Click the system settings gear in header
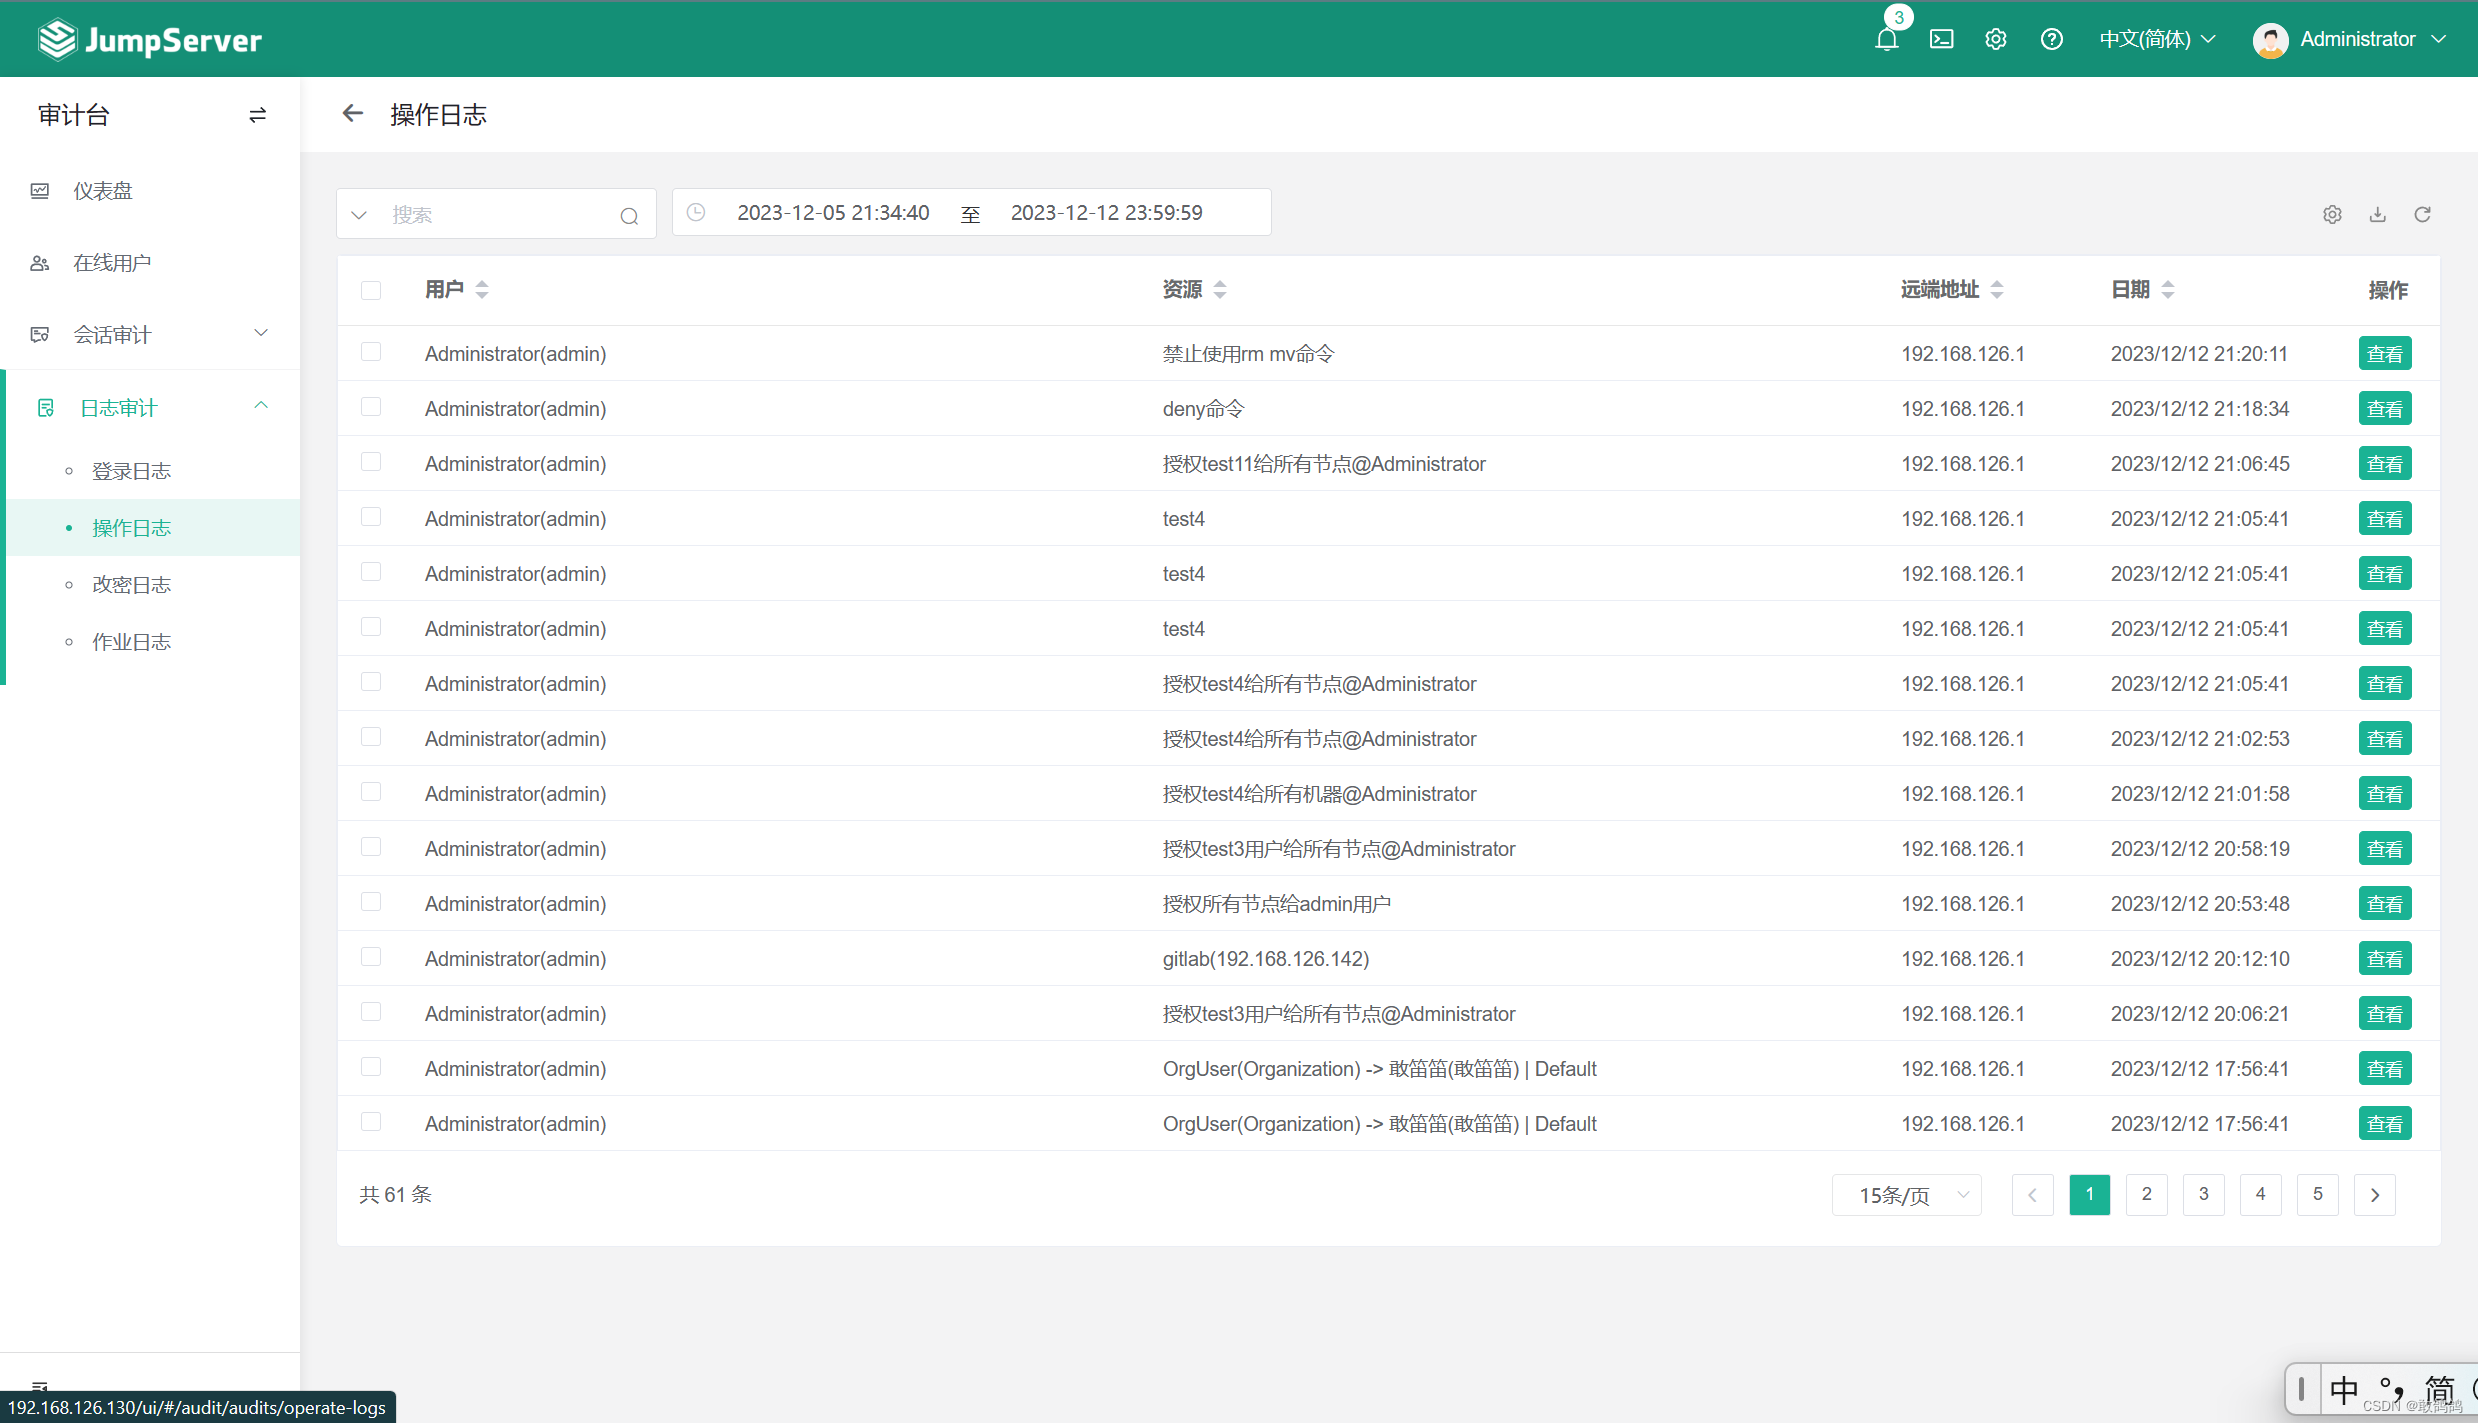The width and height of the screenshot is (2478, 1423). pos(1995,39)
